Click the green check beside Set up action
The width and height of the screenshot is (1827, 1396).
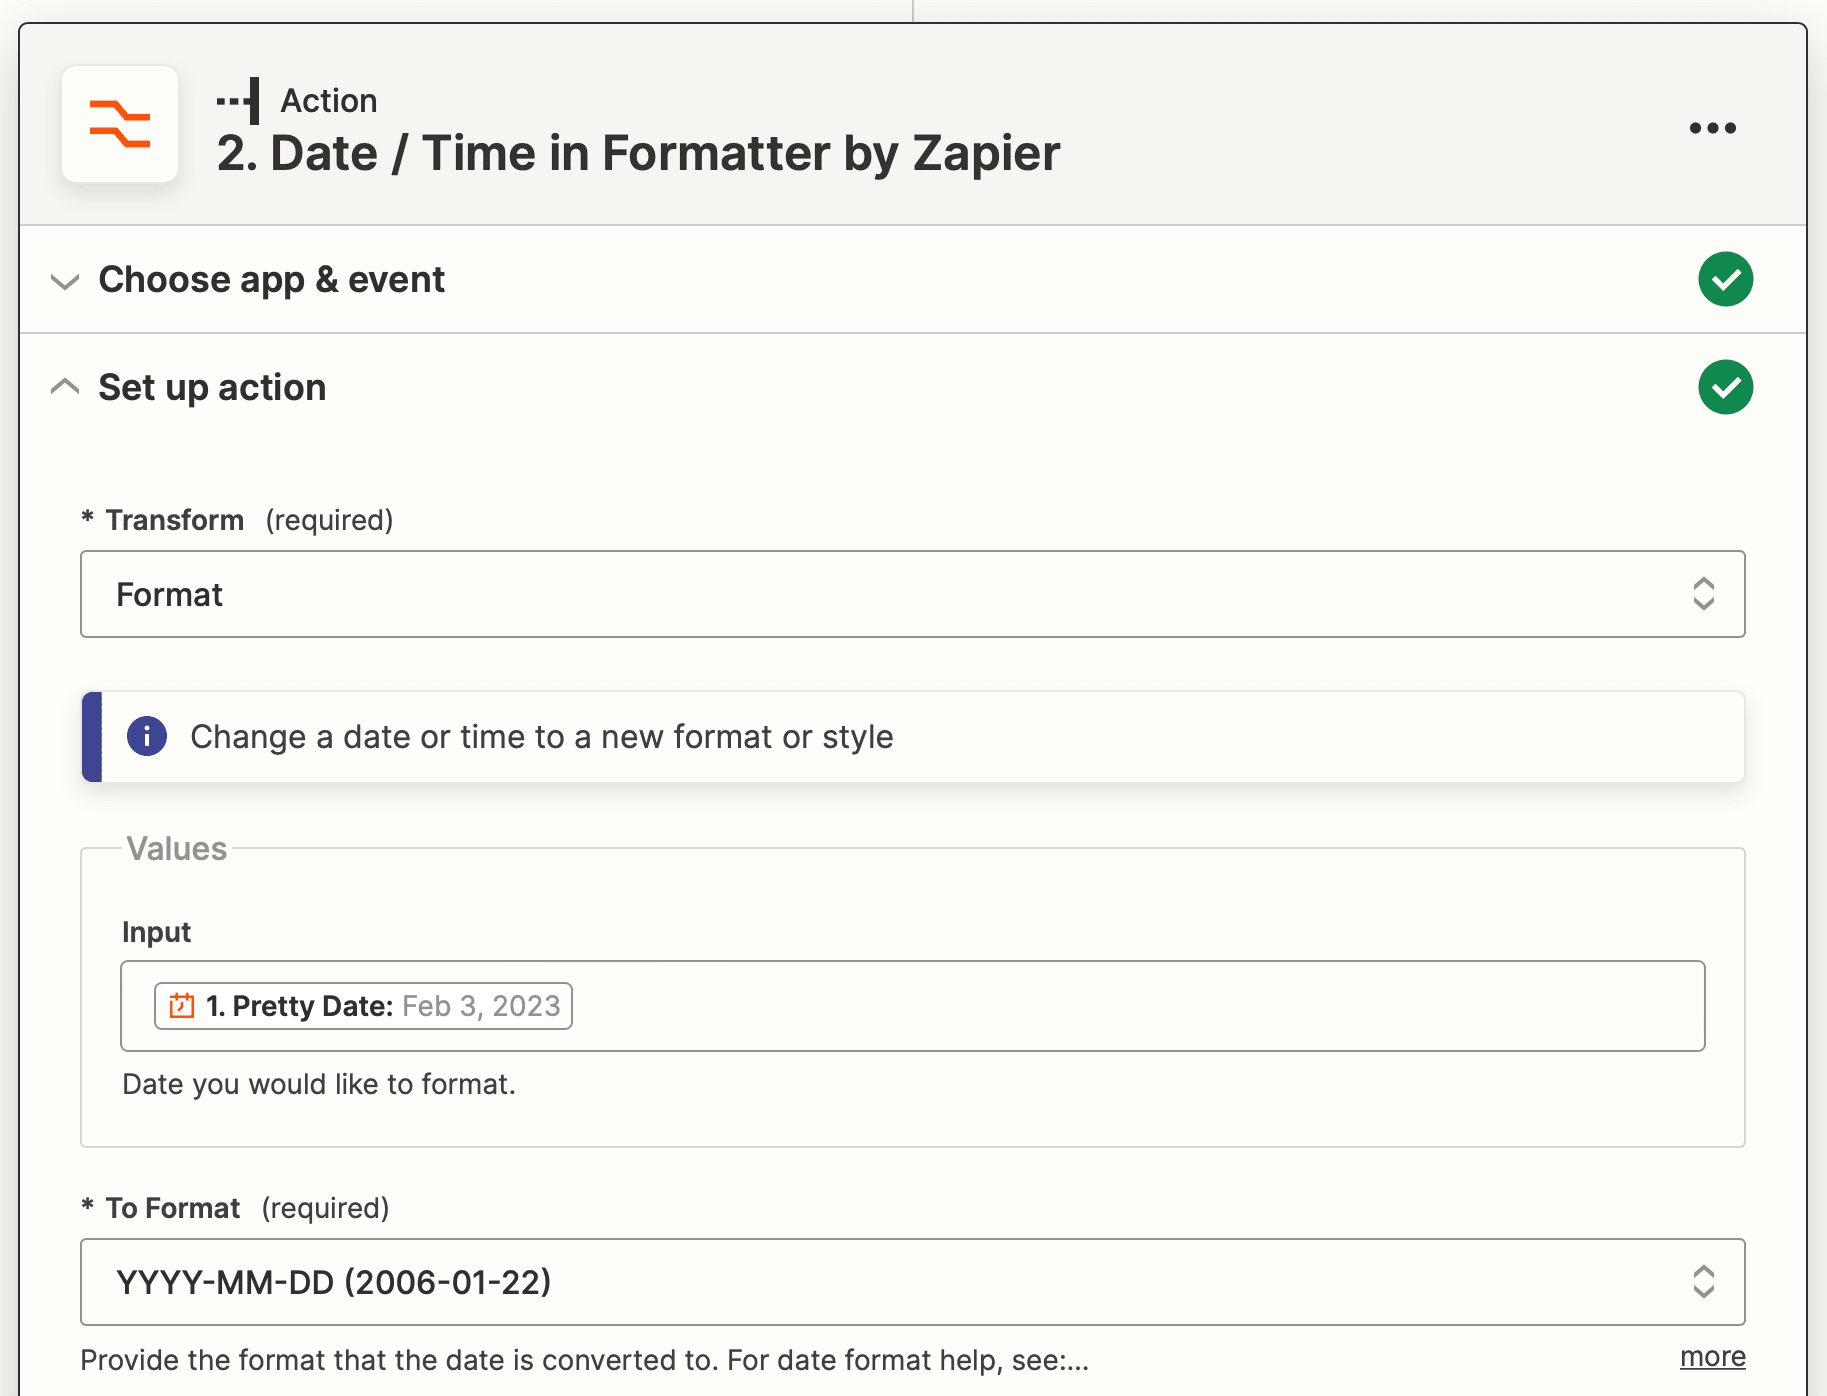(x=1725, y=387)
